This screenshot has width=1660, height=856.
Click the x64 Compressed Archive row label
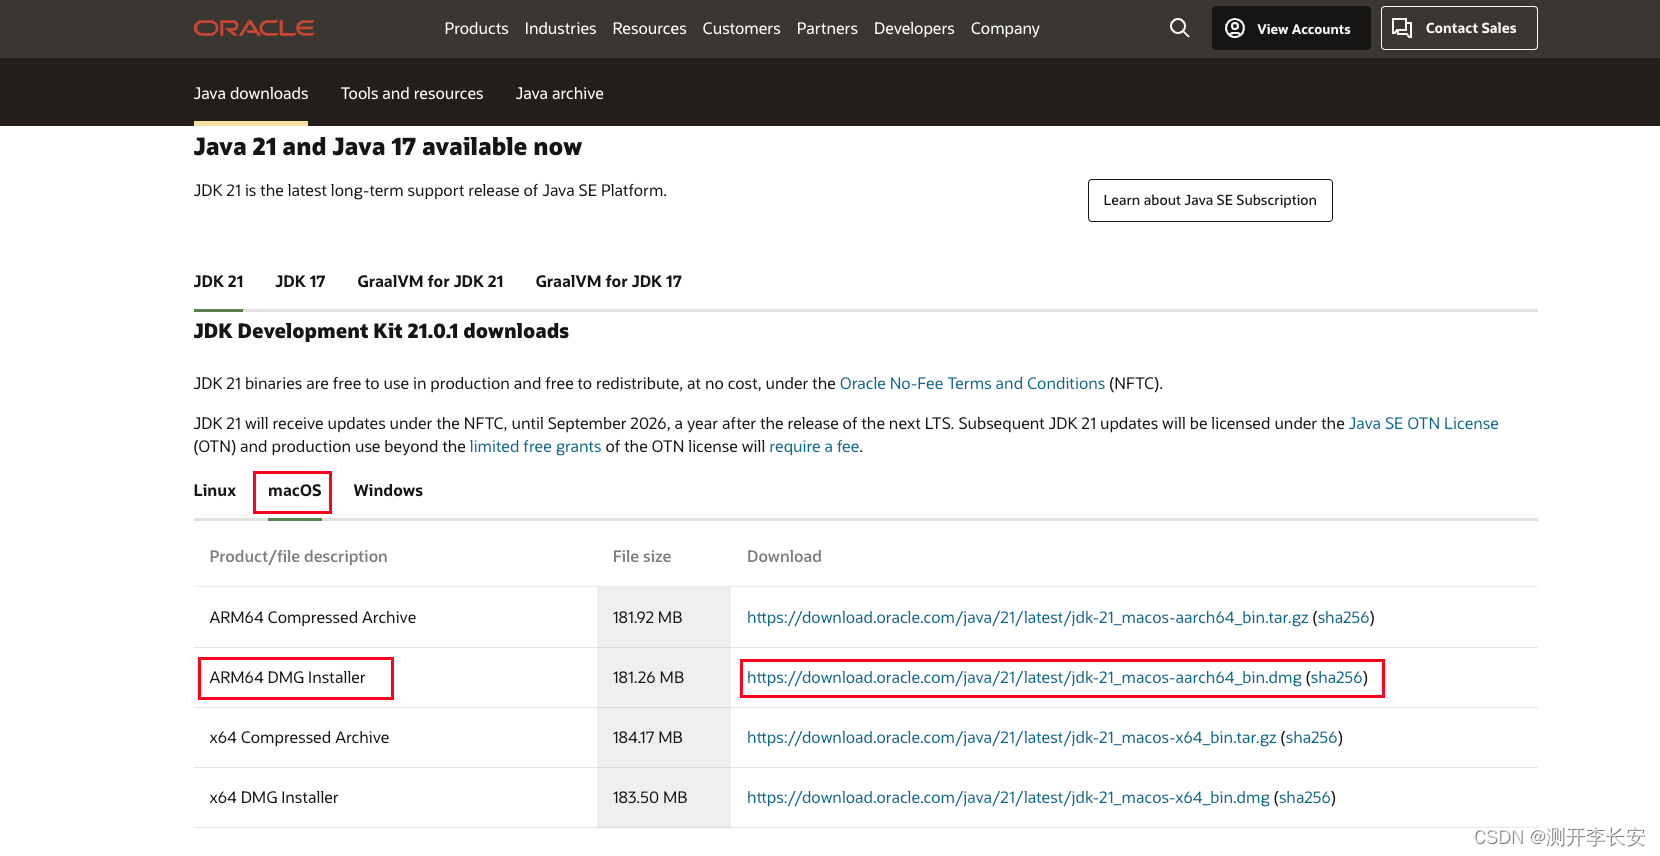point(299,737)
